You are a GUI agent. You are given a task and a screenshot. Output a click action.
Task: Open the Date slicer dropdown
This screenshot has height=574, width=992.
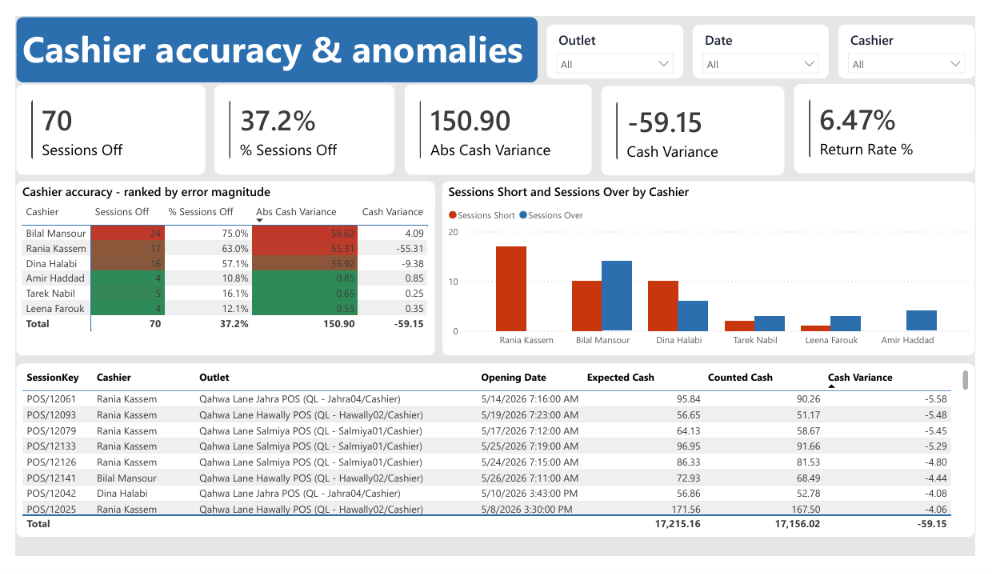760,64
